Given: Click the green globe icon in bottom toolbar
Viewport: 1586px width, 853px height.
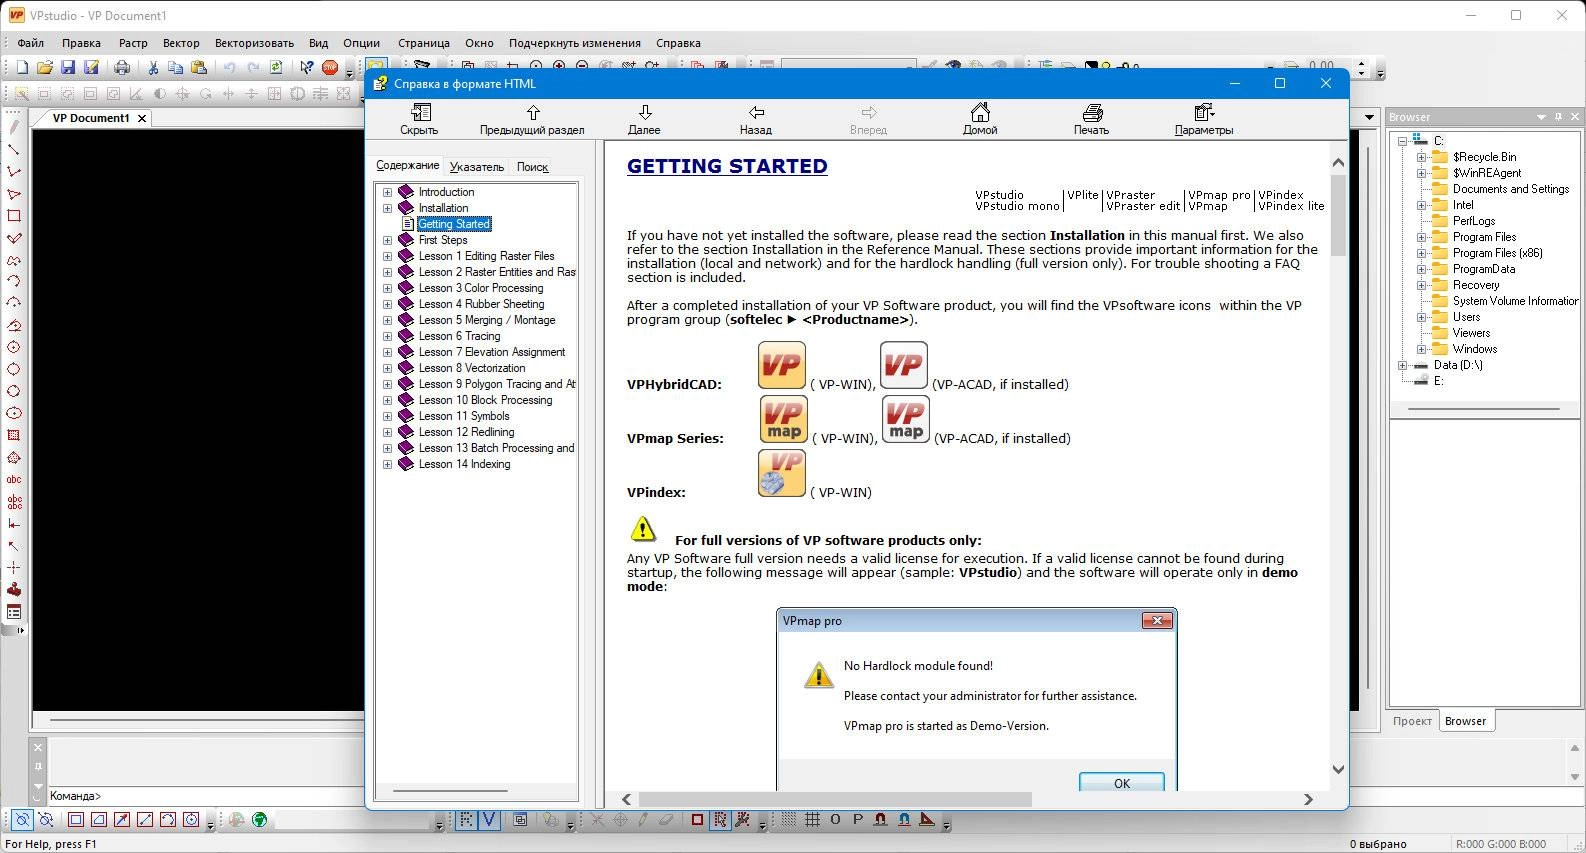Looking at the screenshot, I should pyautogui.click(x=260, y=820).
